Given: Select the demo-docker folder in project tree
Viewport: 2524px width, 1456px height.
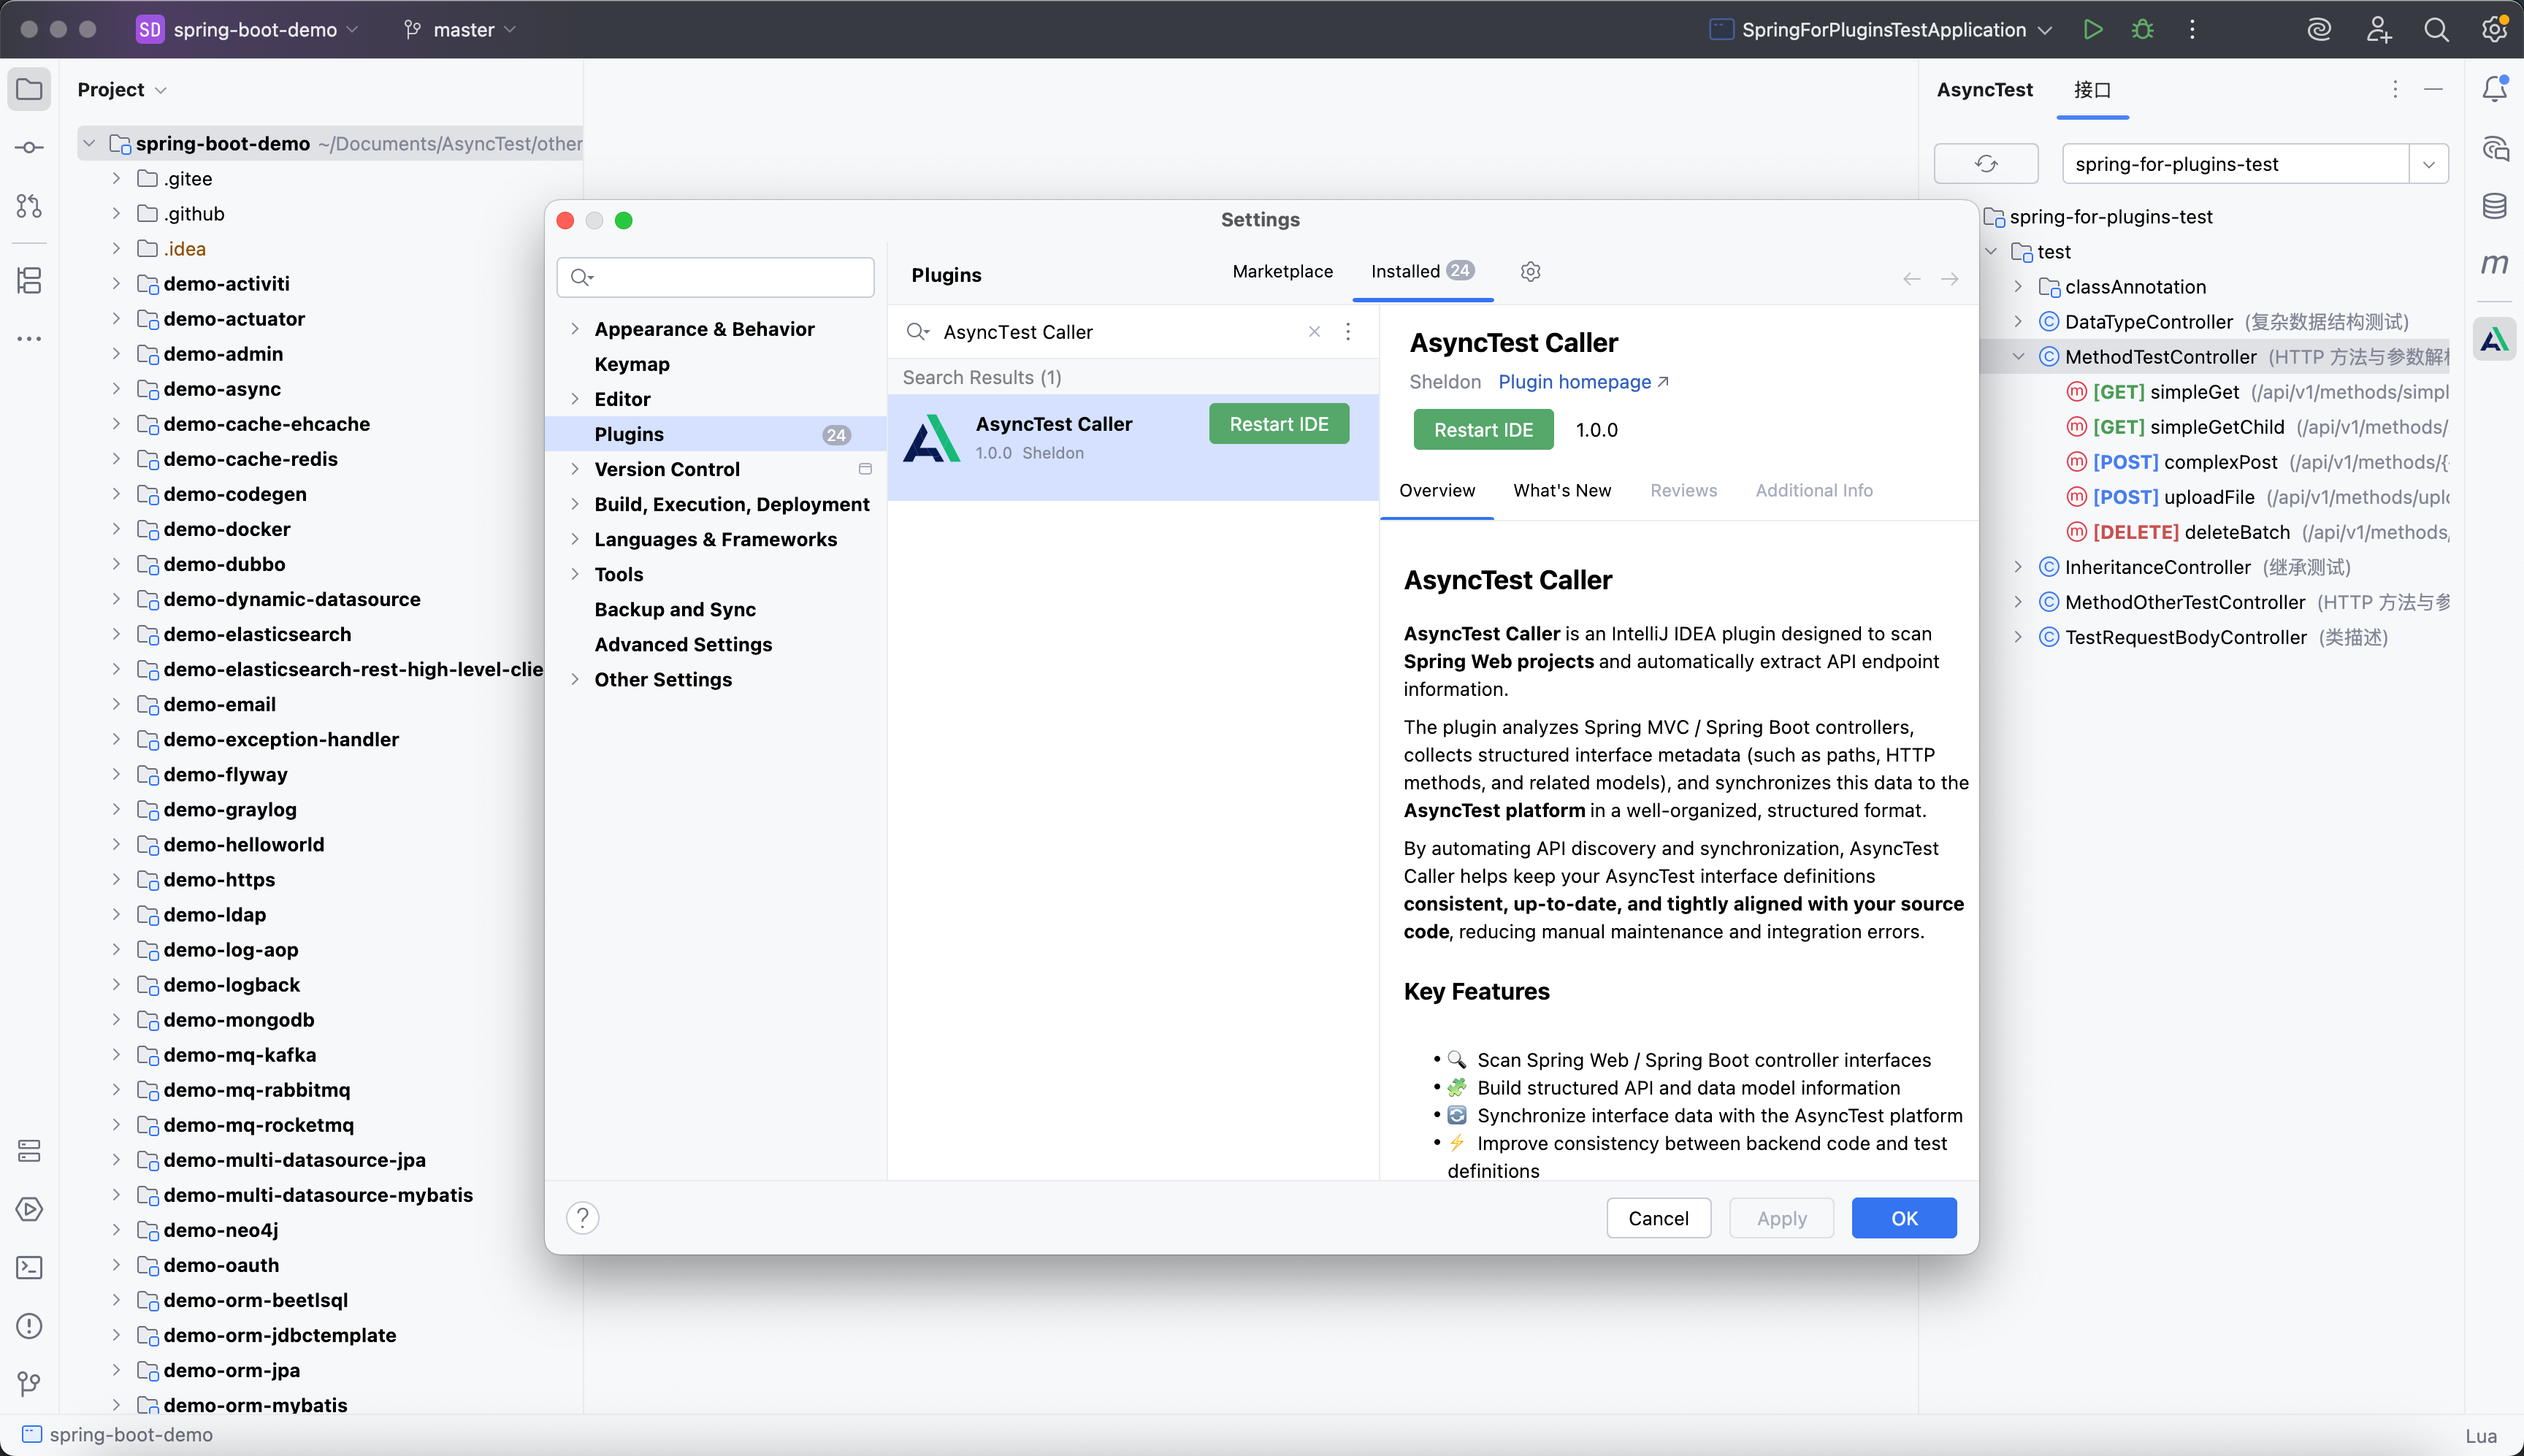Looking at the screenshot, I should pyautogui.click(x=227, y=529).
